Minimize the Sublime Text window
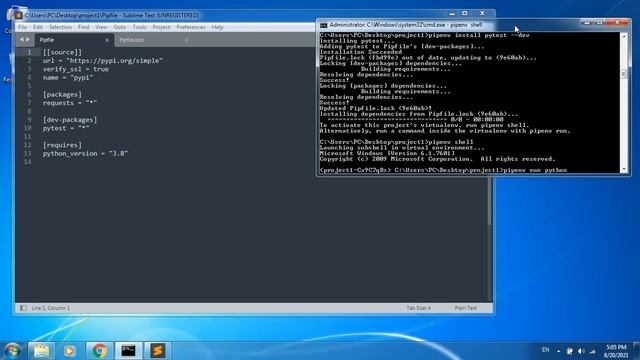The width and height of the screenshot is (640, 360). (452, 13)
